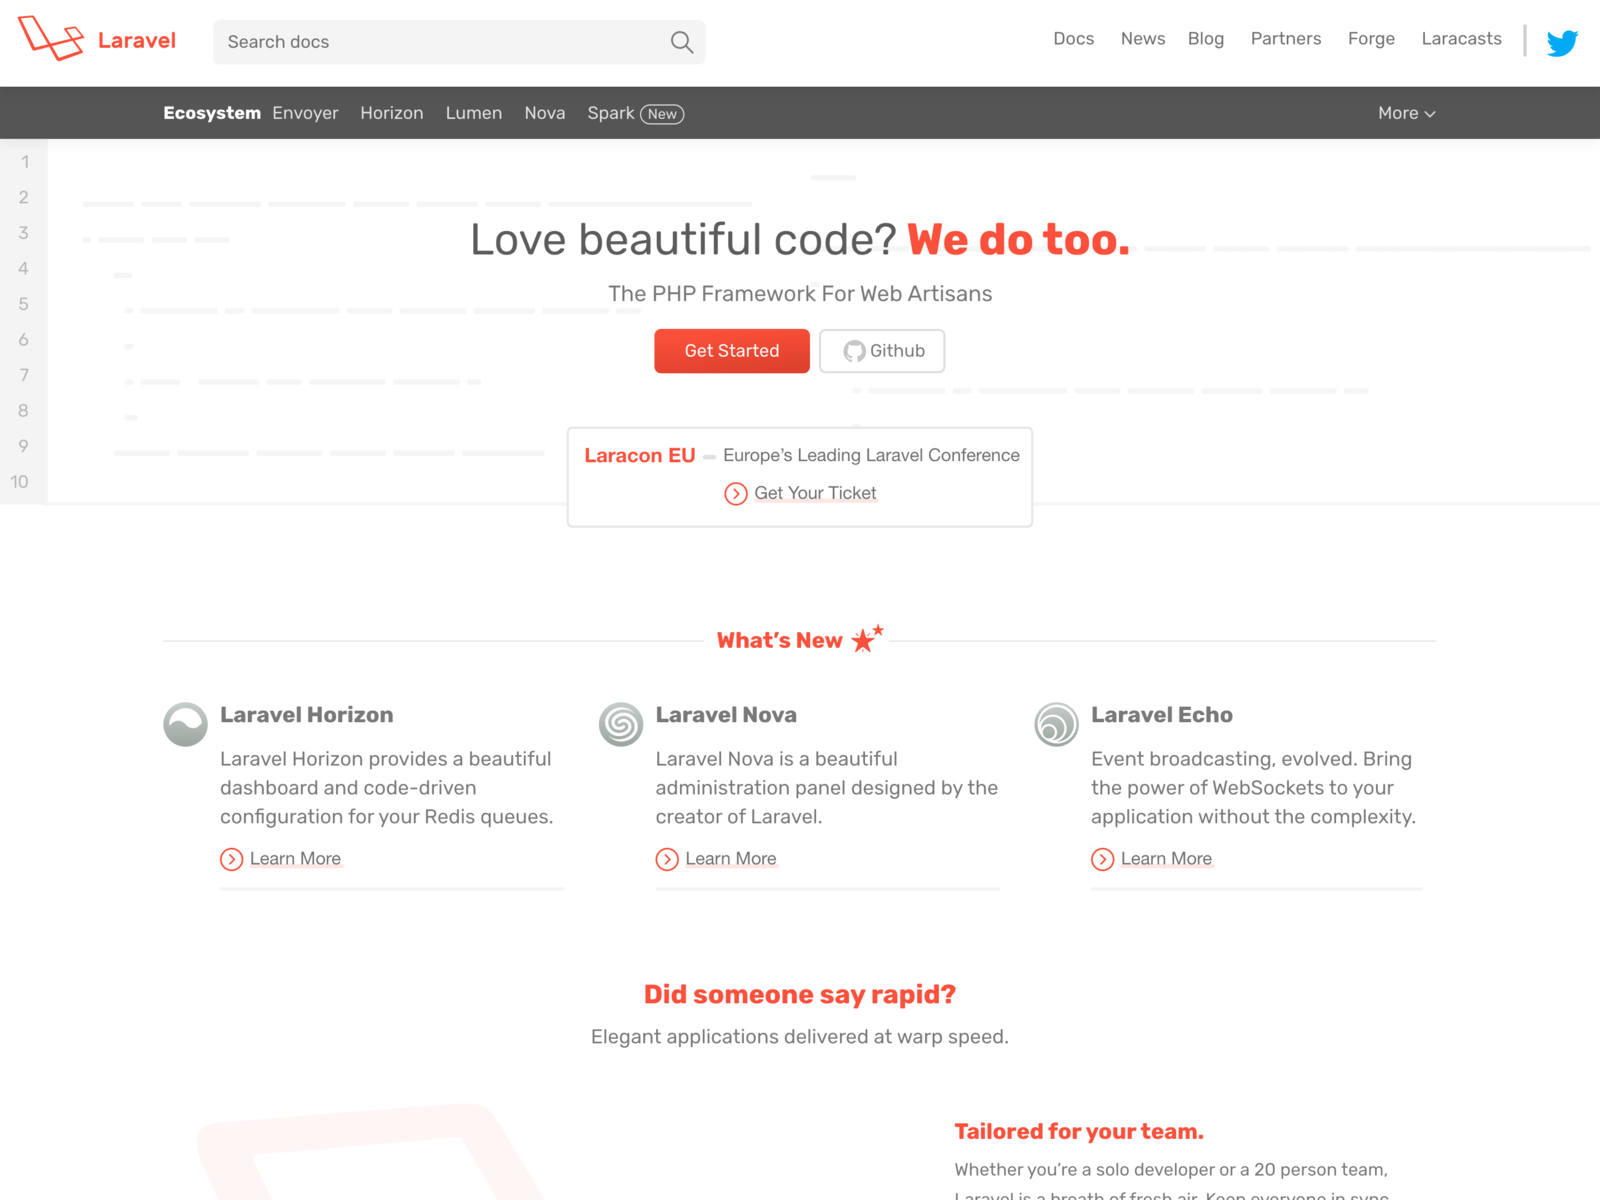Follow the Get Your Ticket link
This screenshot has width=1600, height=1200.
click(x=815, y=493)
